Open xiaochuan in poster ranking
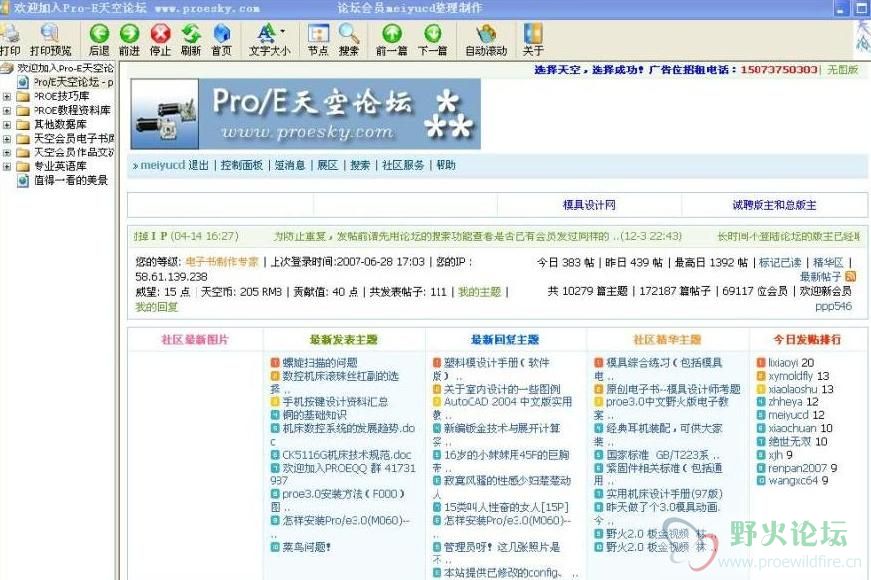This screenshot has width=871, height=580. [793, 428]
